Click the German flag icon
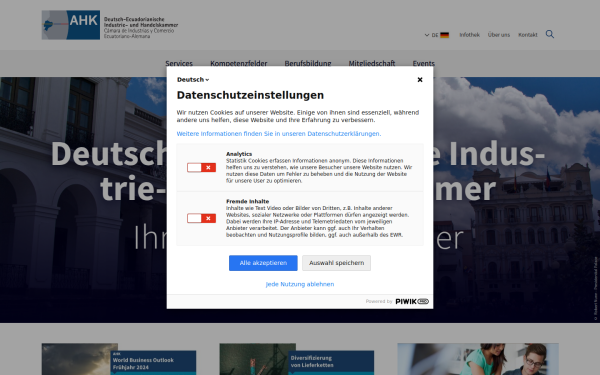 (444, 35)
